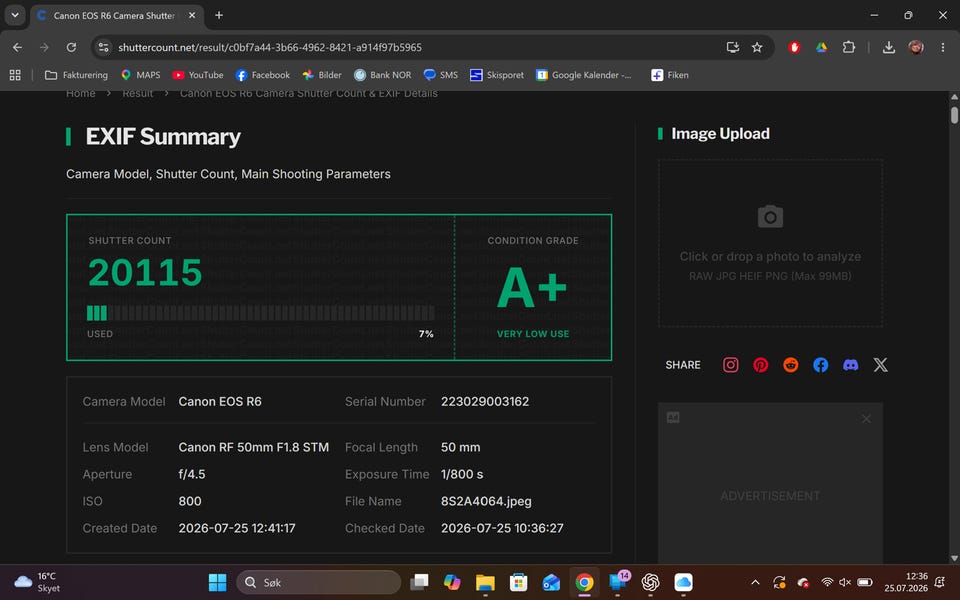Click the camera upload icon
This screenshot has height=600, width=960.
[x=770, y=217]
